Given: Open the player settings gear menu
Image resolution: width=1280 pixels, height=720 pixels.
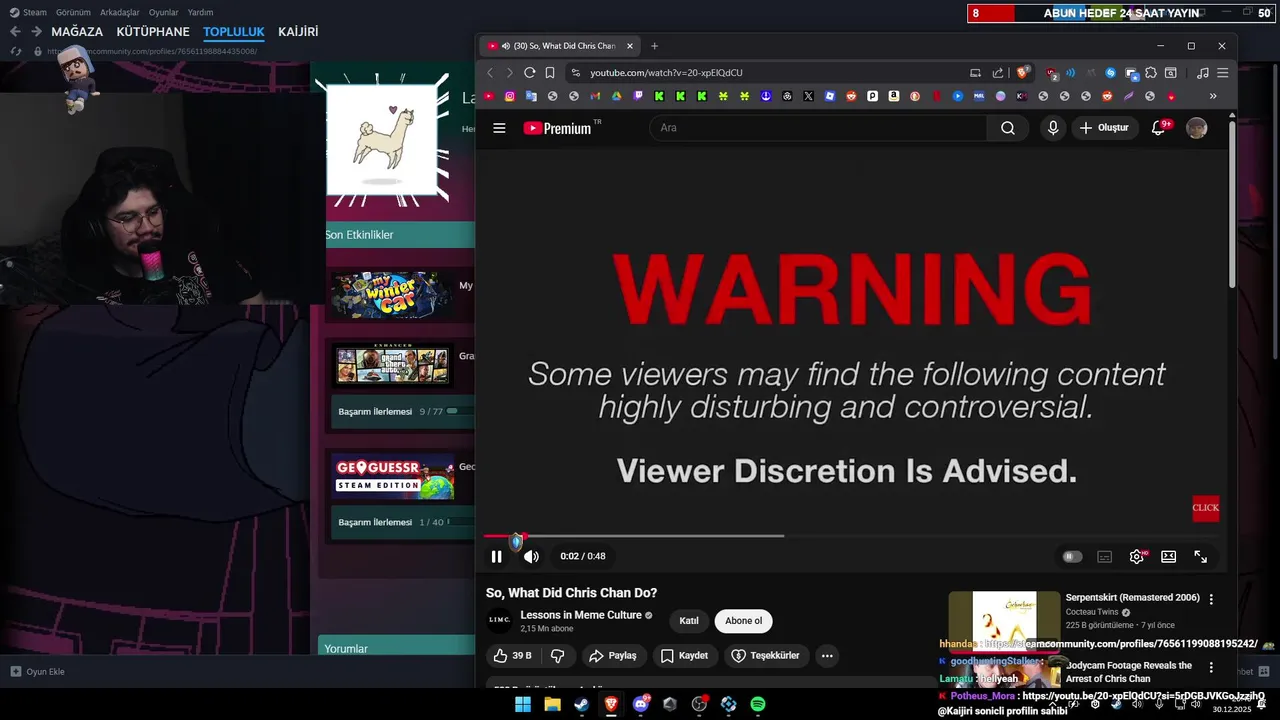Looking at the screenshot, I should click(x=1137, y=557).
